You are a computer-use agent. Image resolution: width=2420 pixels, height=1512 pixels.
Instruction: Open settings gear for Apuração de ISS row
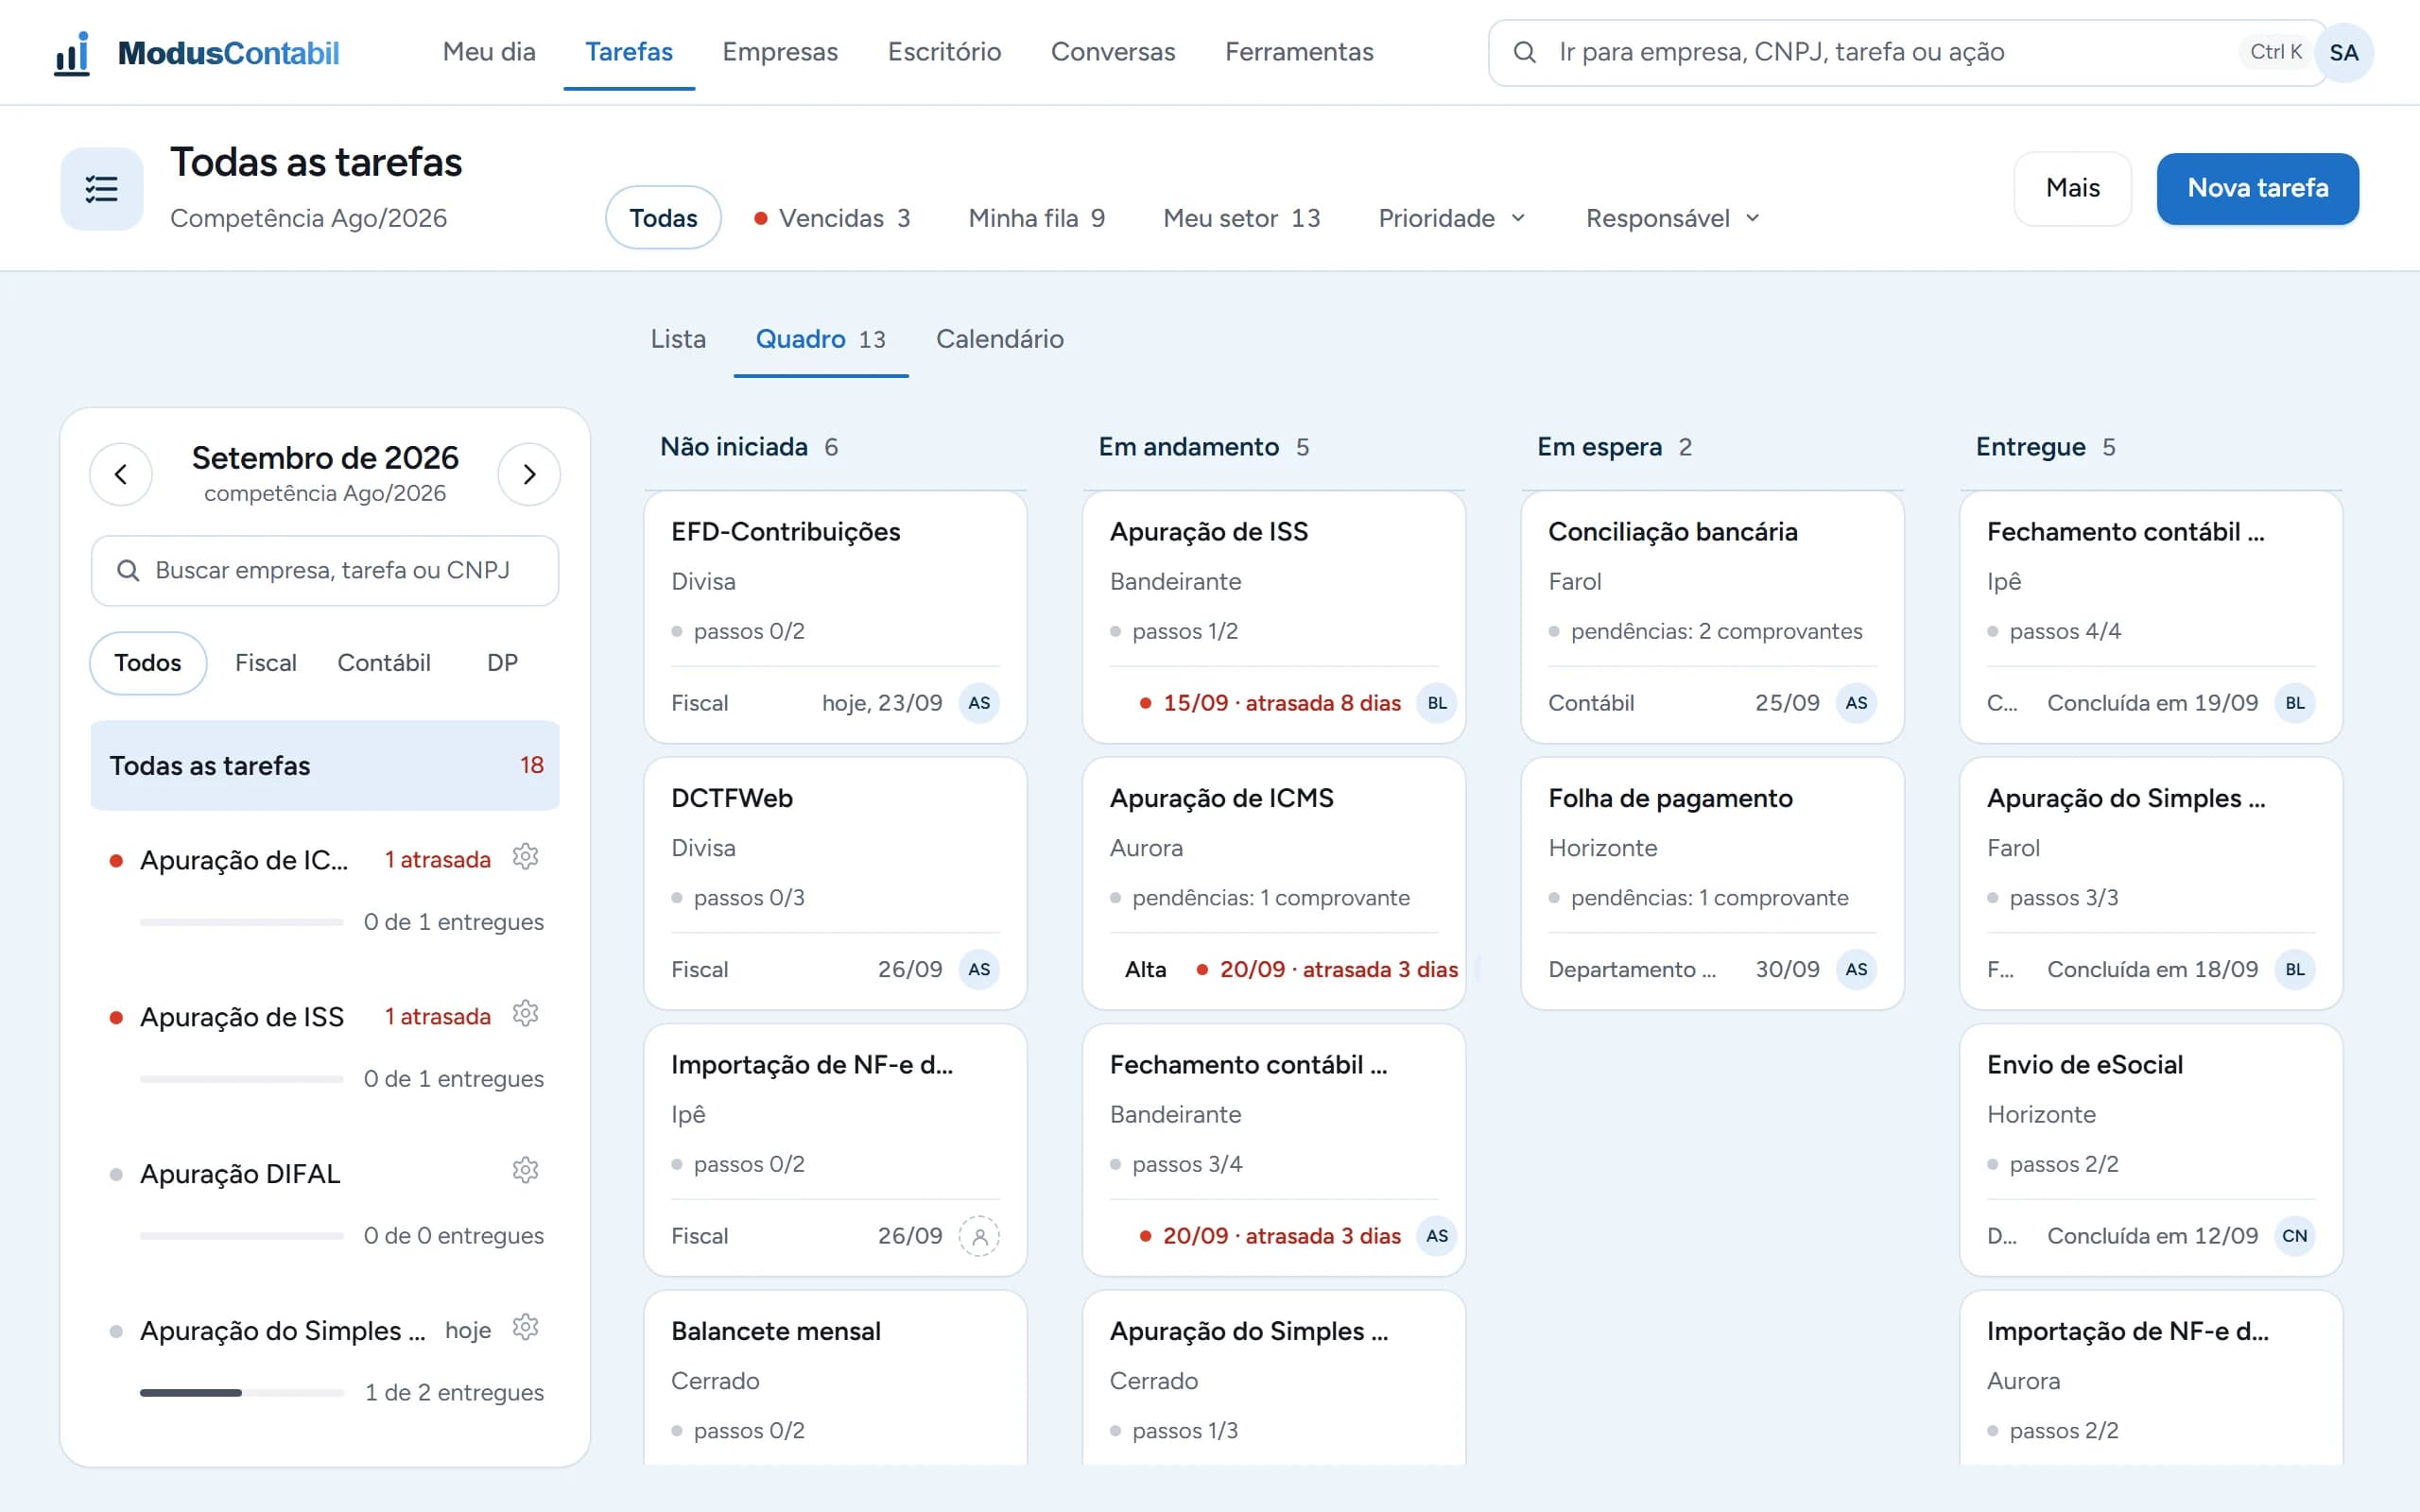coord(526,1014)
